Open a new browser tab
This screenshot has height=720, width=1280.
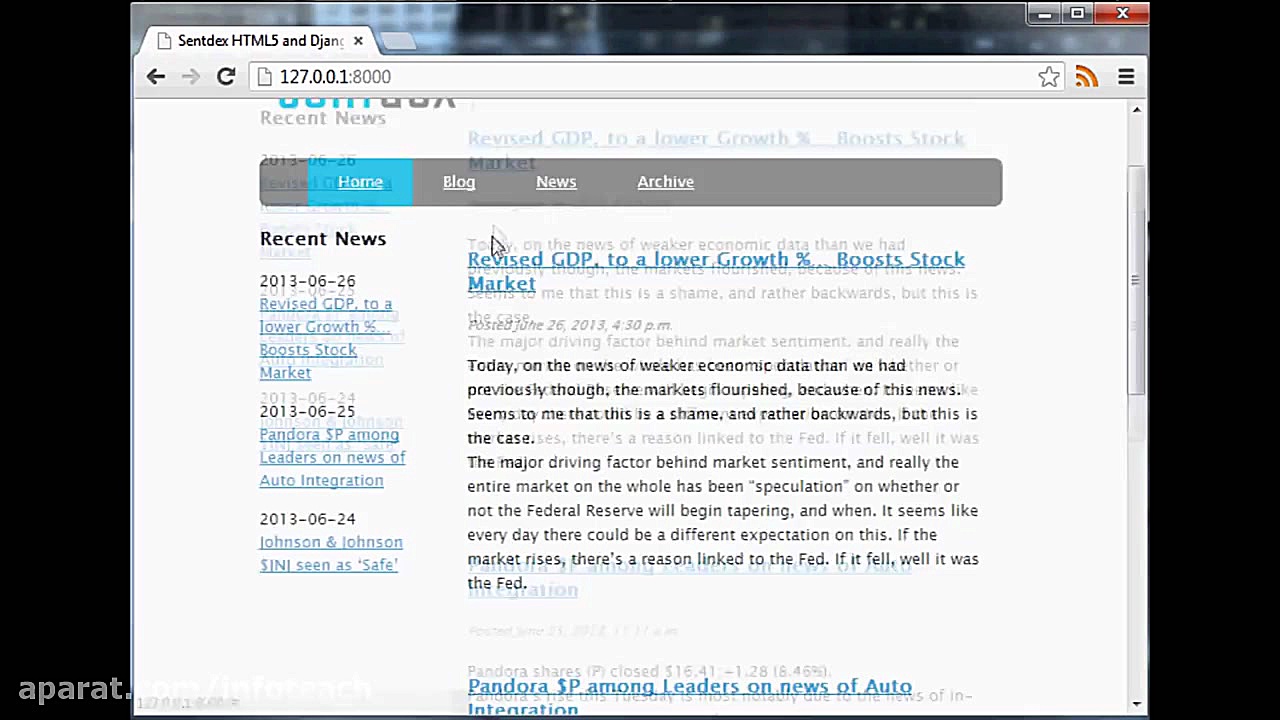[x=398, y=41]
